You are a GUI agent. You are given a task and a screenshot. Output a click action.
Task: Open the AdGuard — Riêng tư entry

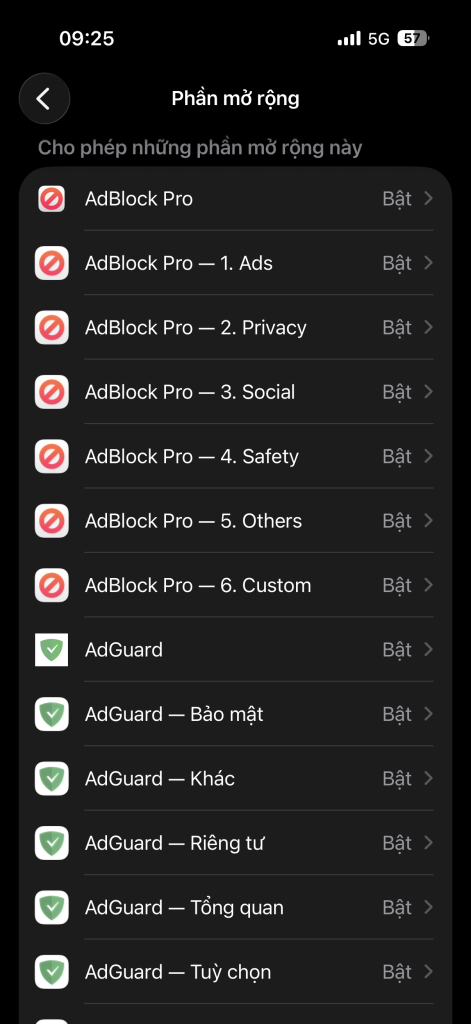(x=235, y=843)
